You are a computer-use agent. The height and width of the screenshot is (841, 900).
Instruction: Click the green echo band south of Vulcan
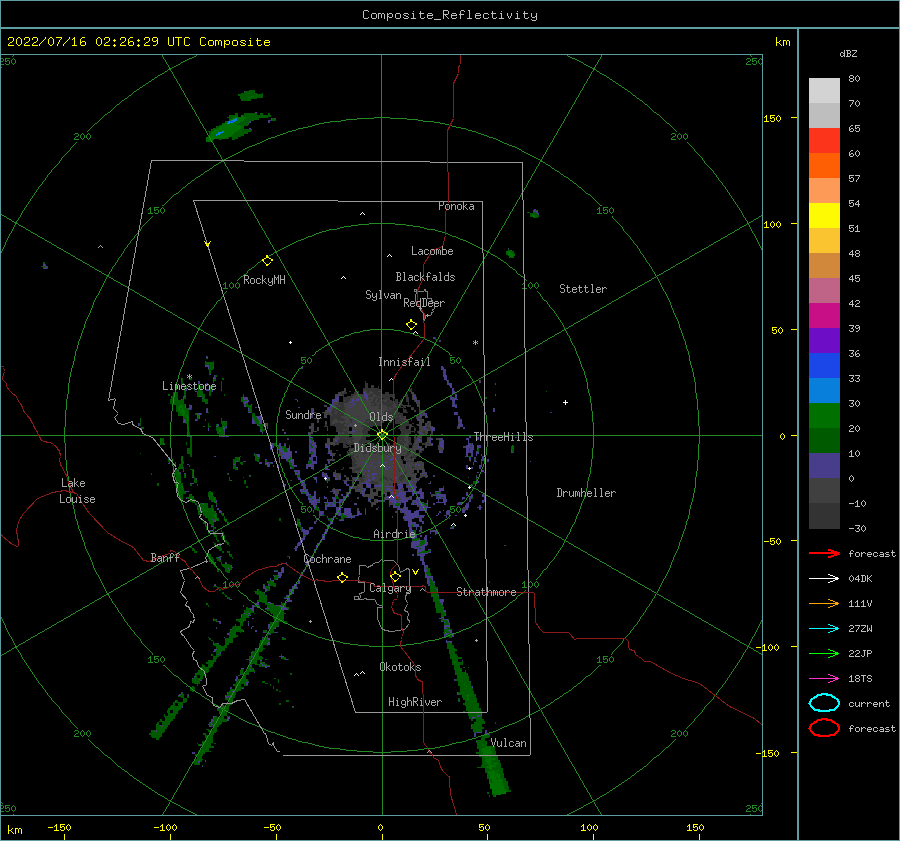(494, 772)
